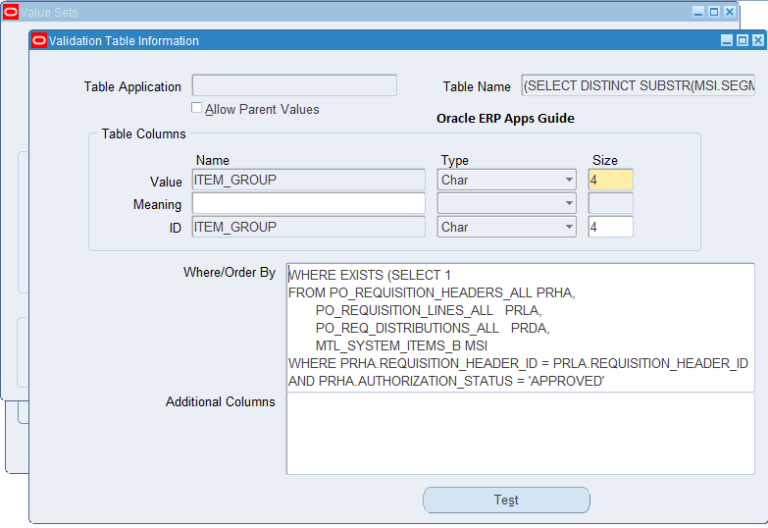
Task: Click inside the Where/Order By text area
Action: [x=520, y=326]
